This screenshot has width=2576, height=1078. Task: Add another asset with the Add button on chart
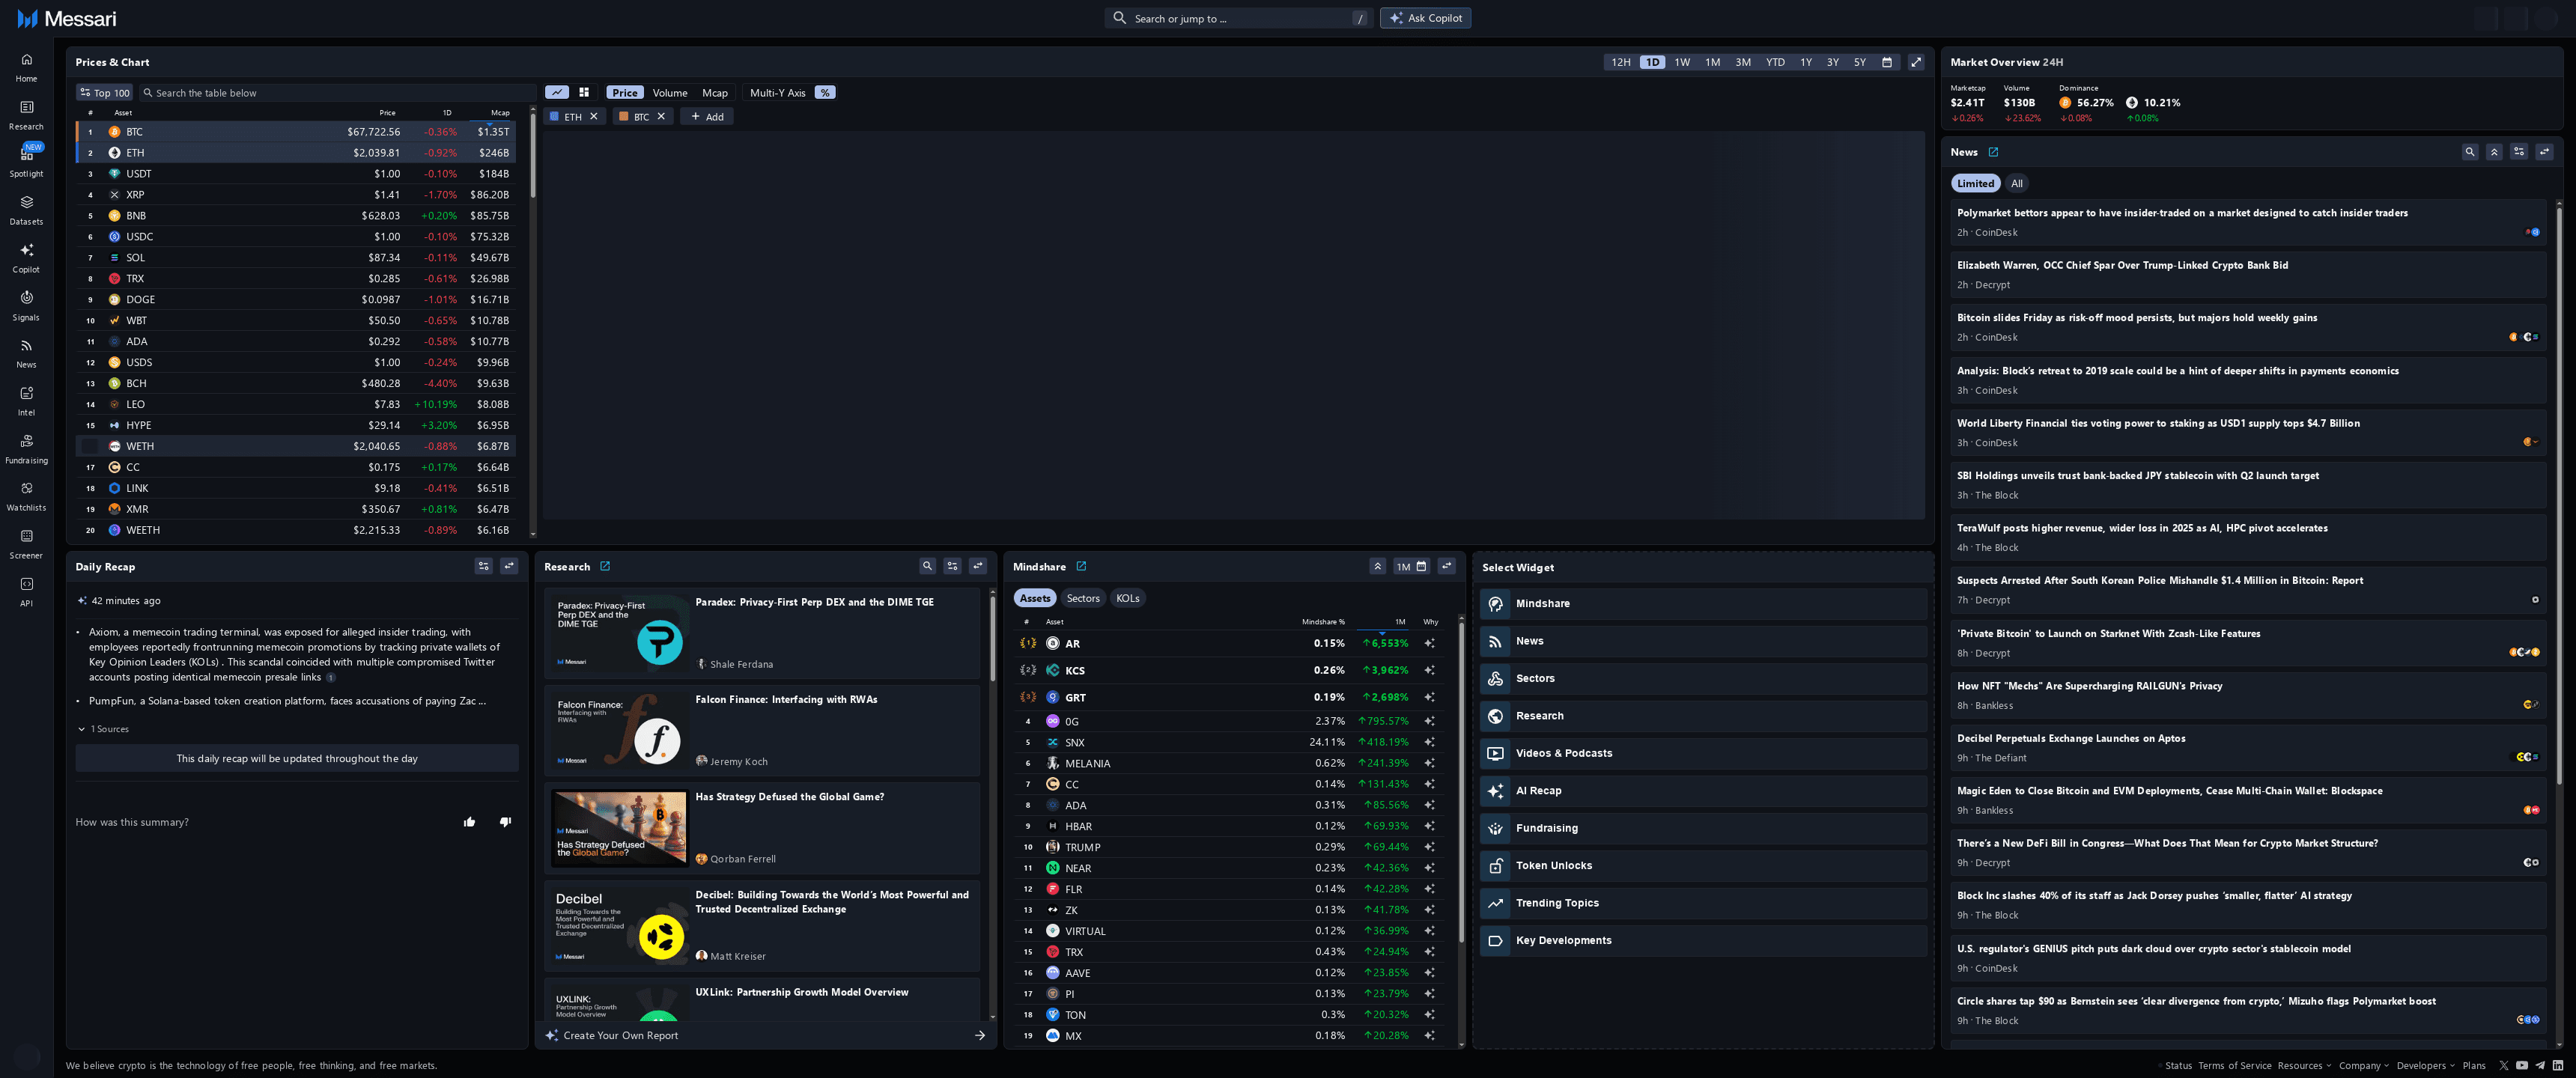(x=707, y=116)
